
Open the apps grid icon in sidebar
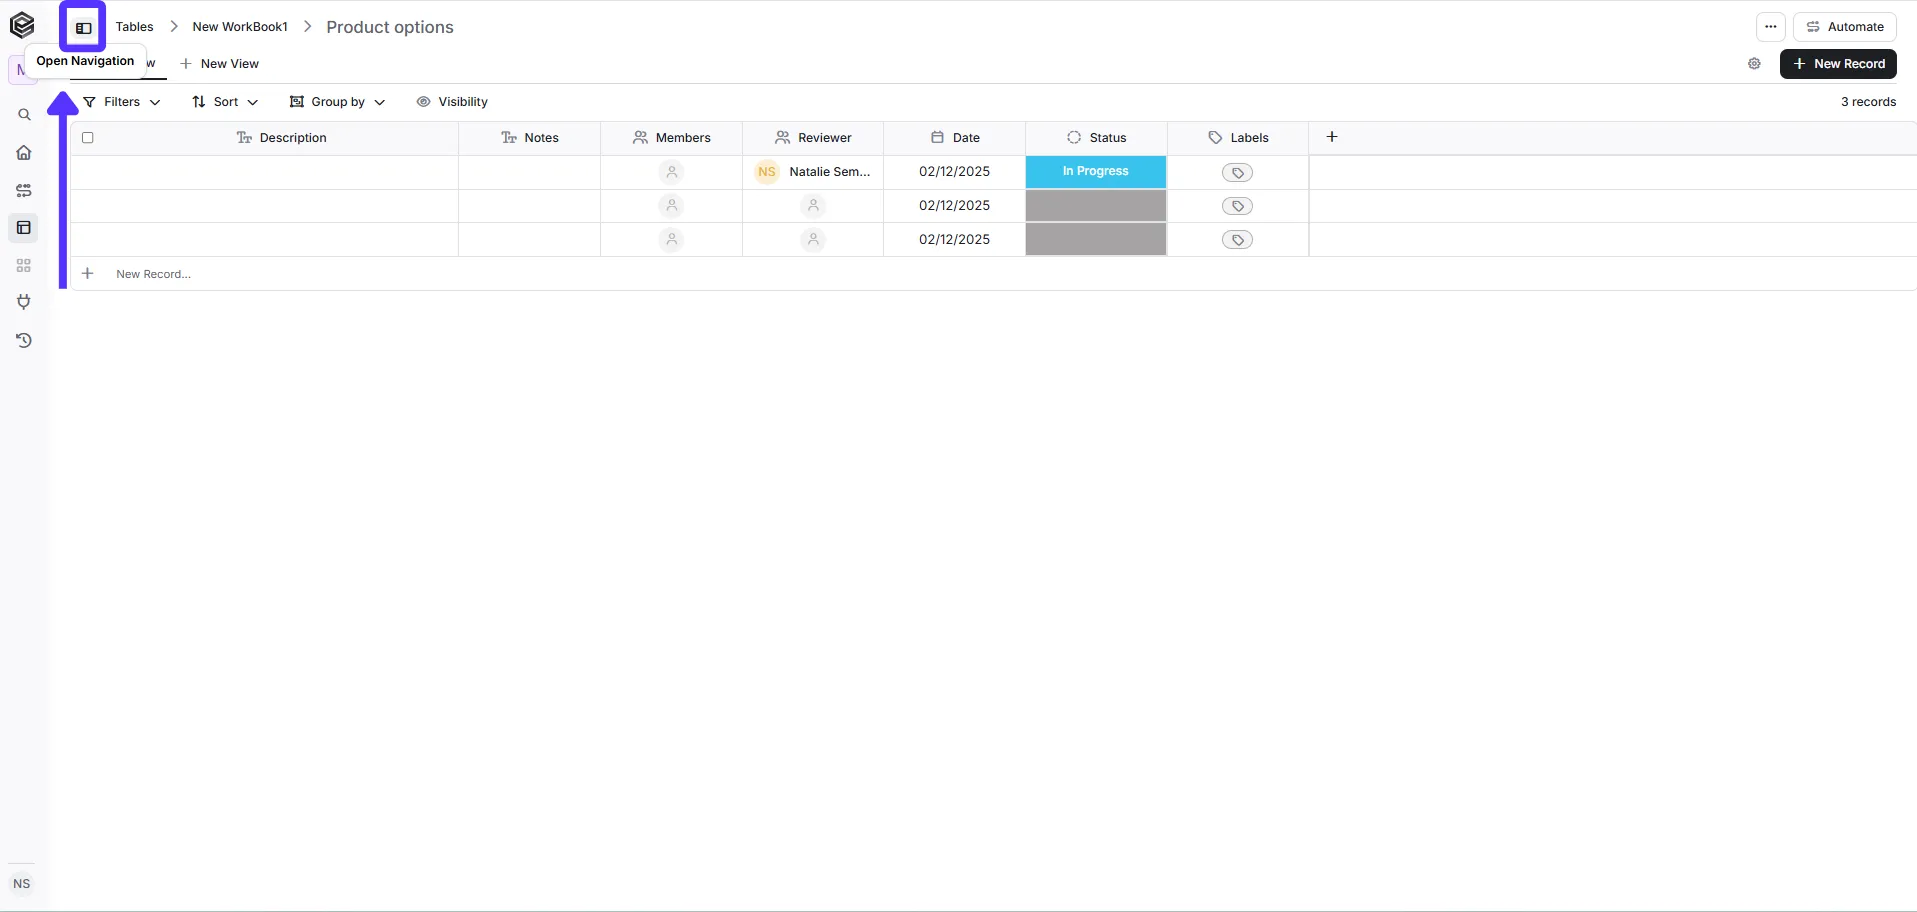[x=24, y=266]
